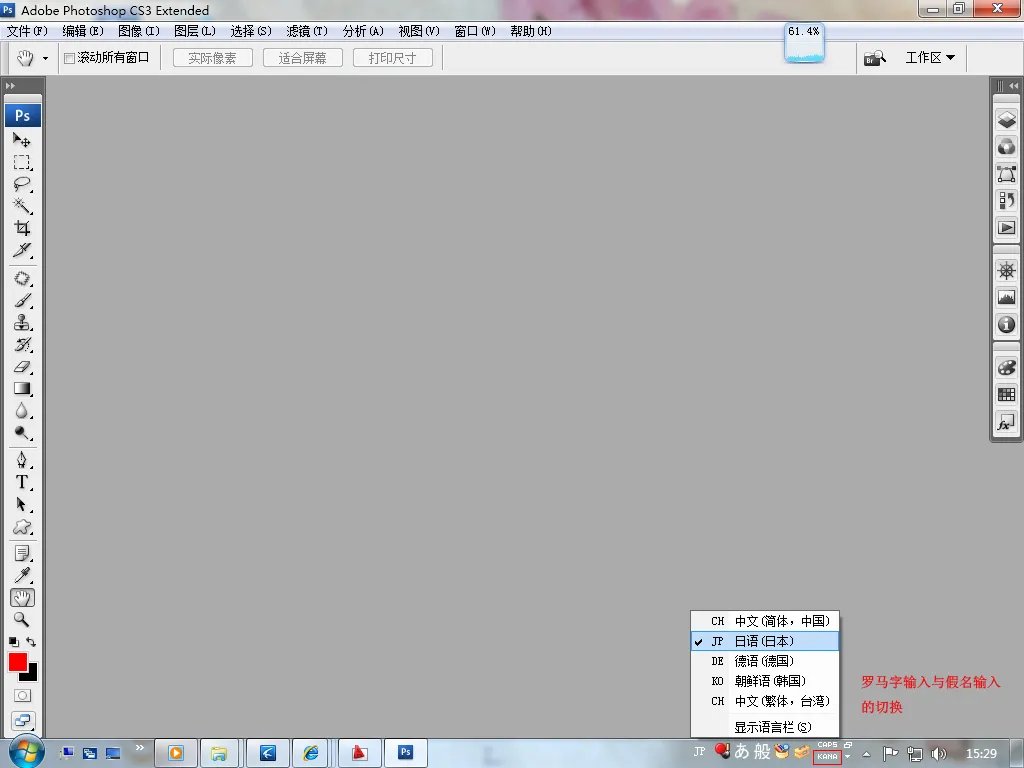The height and width of the screenshot is (768, 1024).
Task: Collapse the right panel dock chevrons
Action: click(1013, 86)
